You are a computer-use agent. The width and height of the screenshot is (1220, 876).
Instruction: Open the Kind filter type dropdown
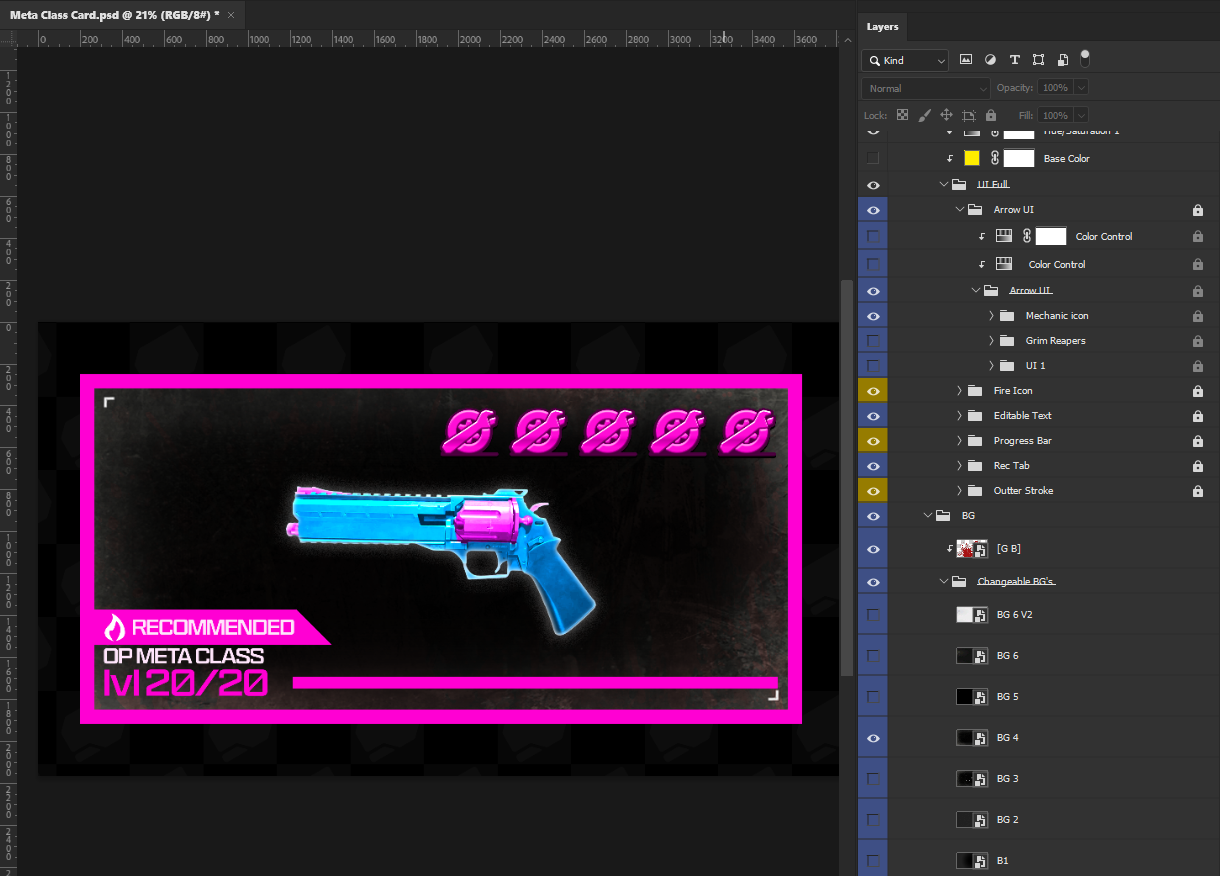tap(905, 60)
